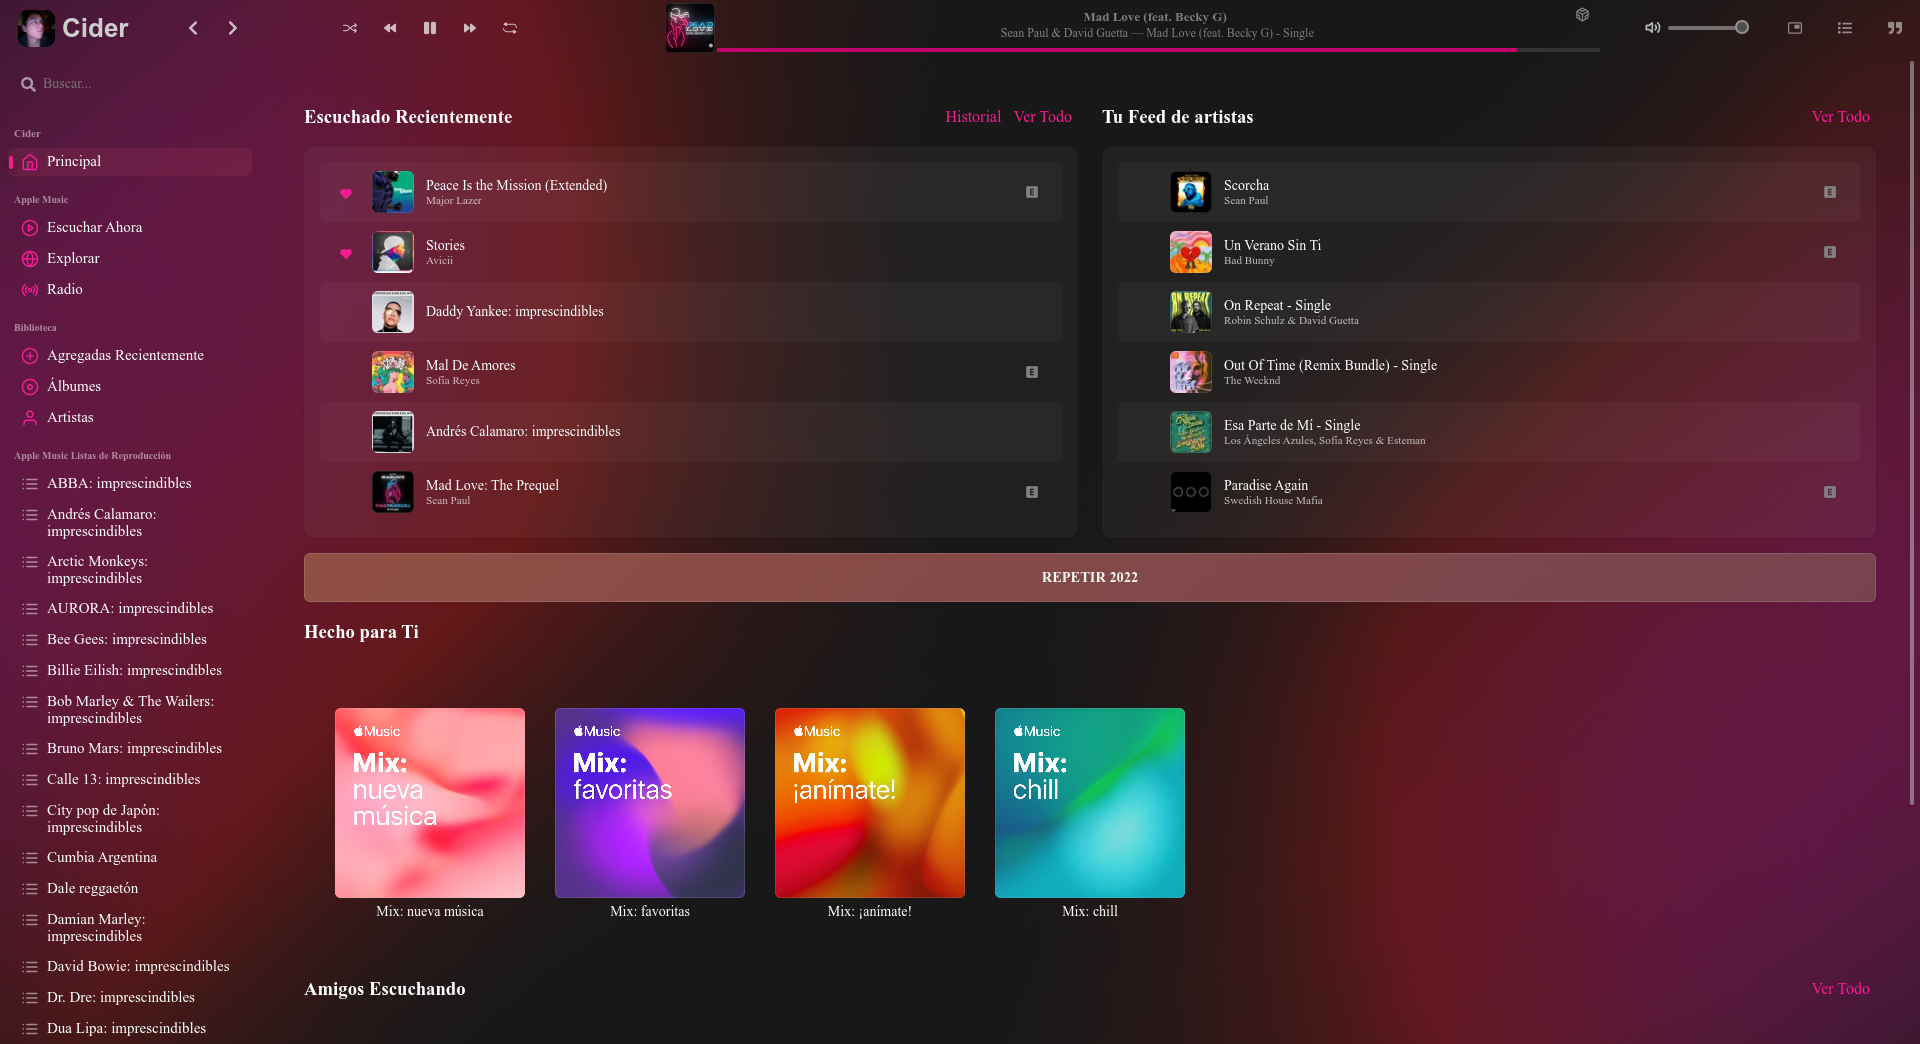Open Bee Gees: imprescindibles playlist

[130, 640]
